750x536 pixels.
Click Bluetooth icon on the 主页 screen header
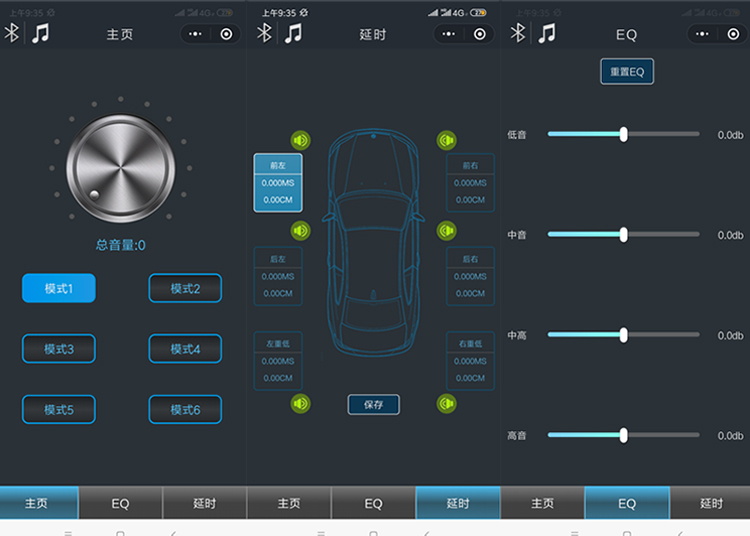point(13,33)
